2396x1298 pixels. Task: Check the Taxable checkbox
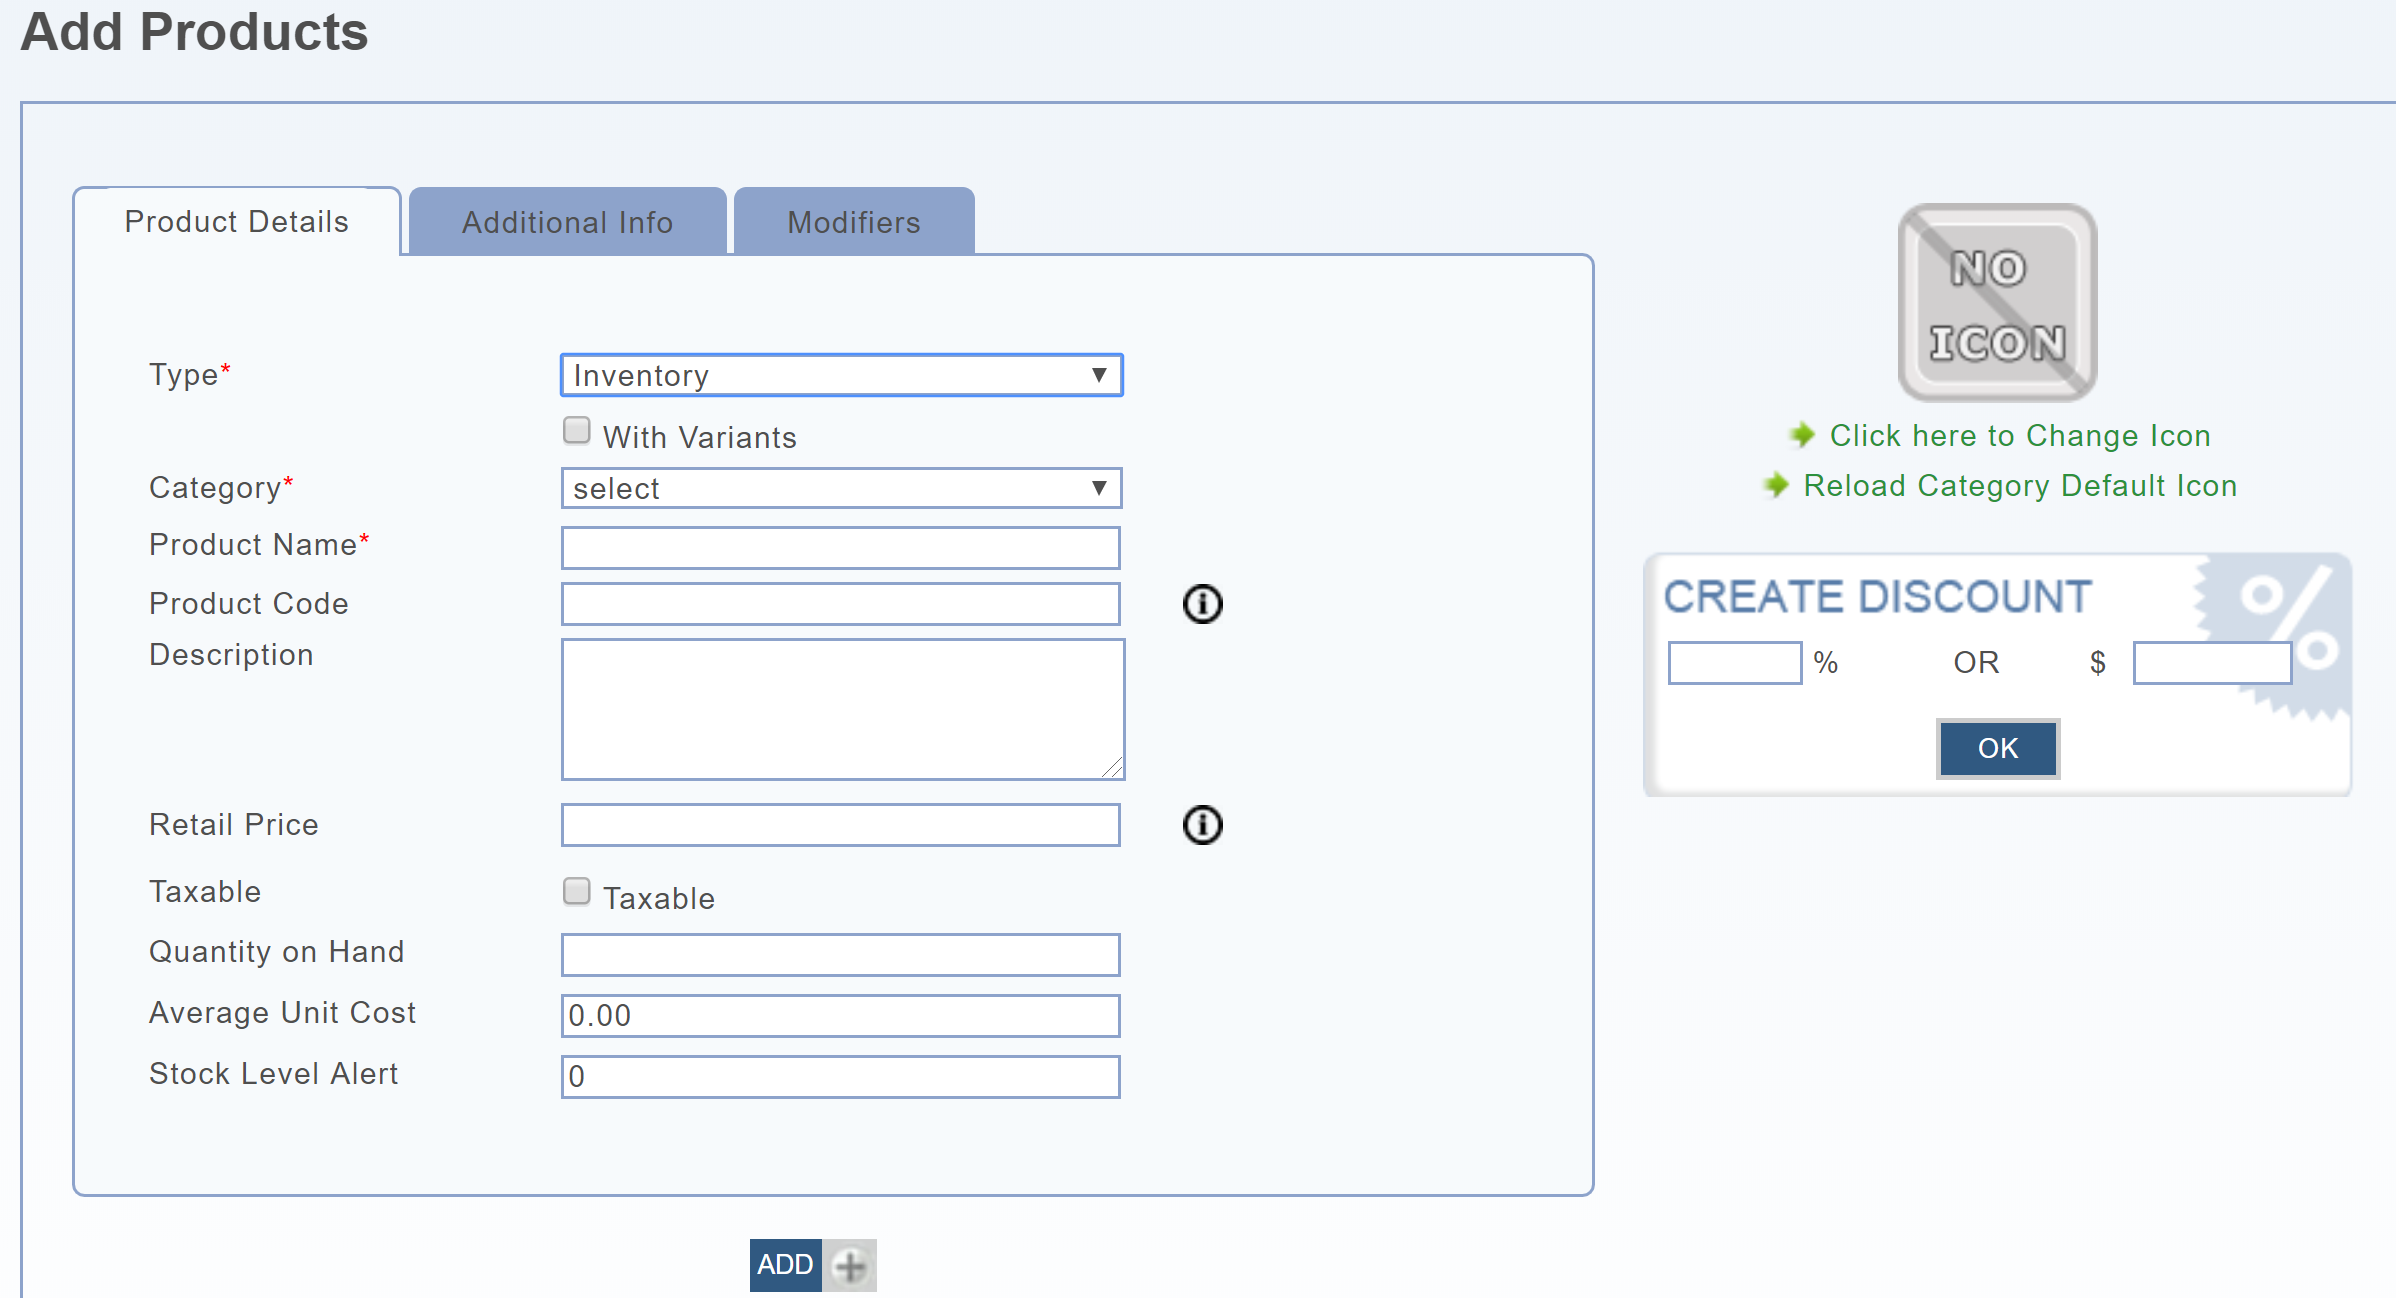pyautogui.click(x=577, y=891)
